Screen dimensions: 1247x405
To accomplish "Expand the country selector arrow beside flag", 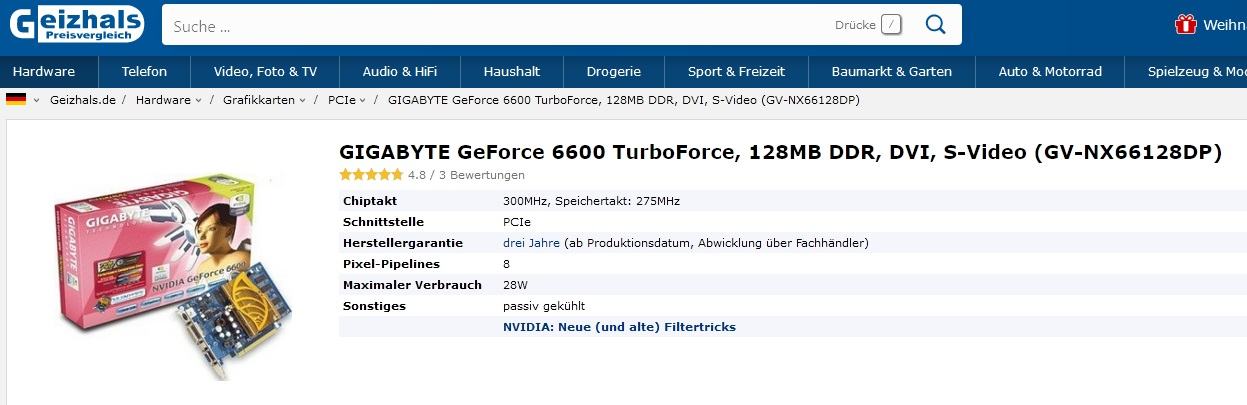I will pos(36,100).
